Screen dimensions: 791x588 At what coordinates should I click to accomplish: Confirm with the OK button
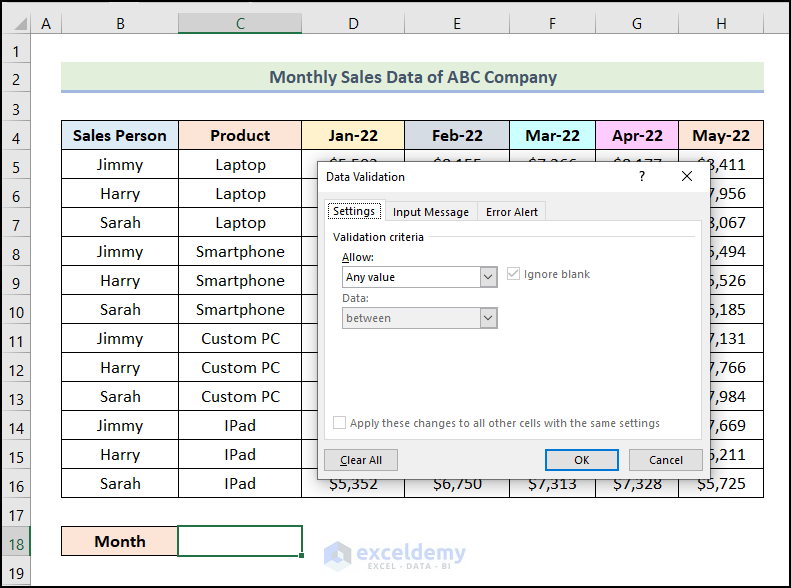pos(582,460)
